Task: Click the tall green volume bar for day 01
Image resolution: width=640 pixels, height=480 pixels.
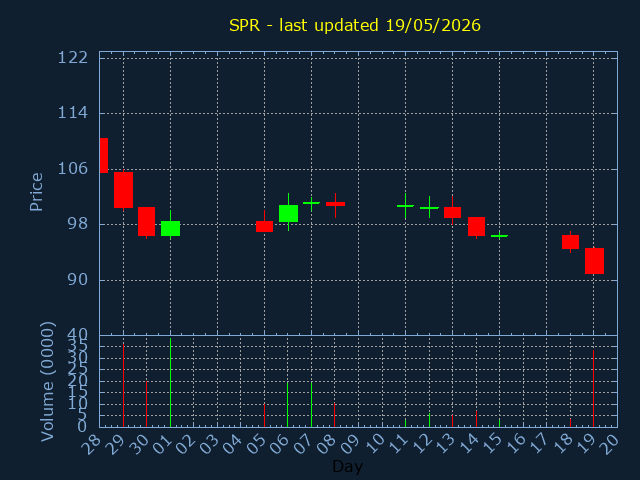Action: [x=171, y=382]
